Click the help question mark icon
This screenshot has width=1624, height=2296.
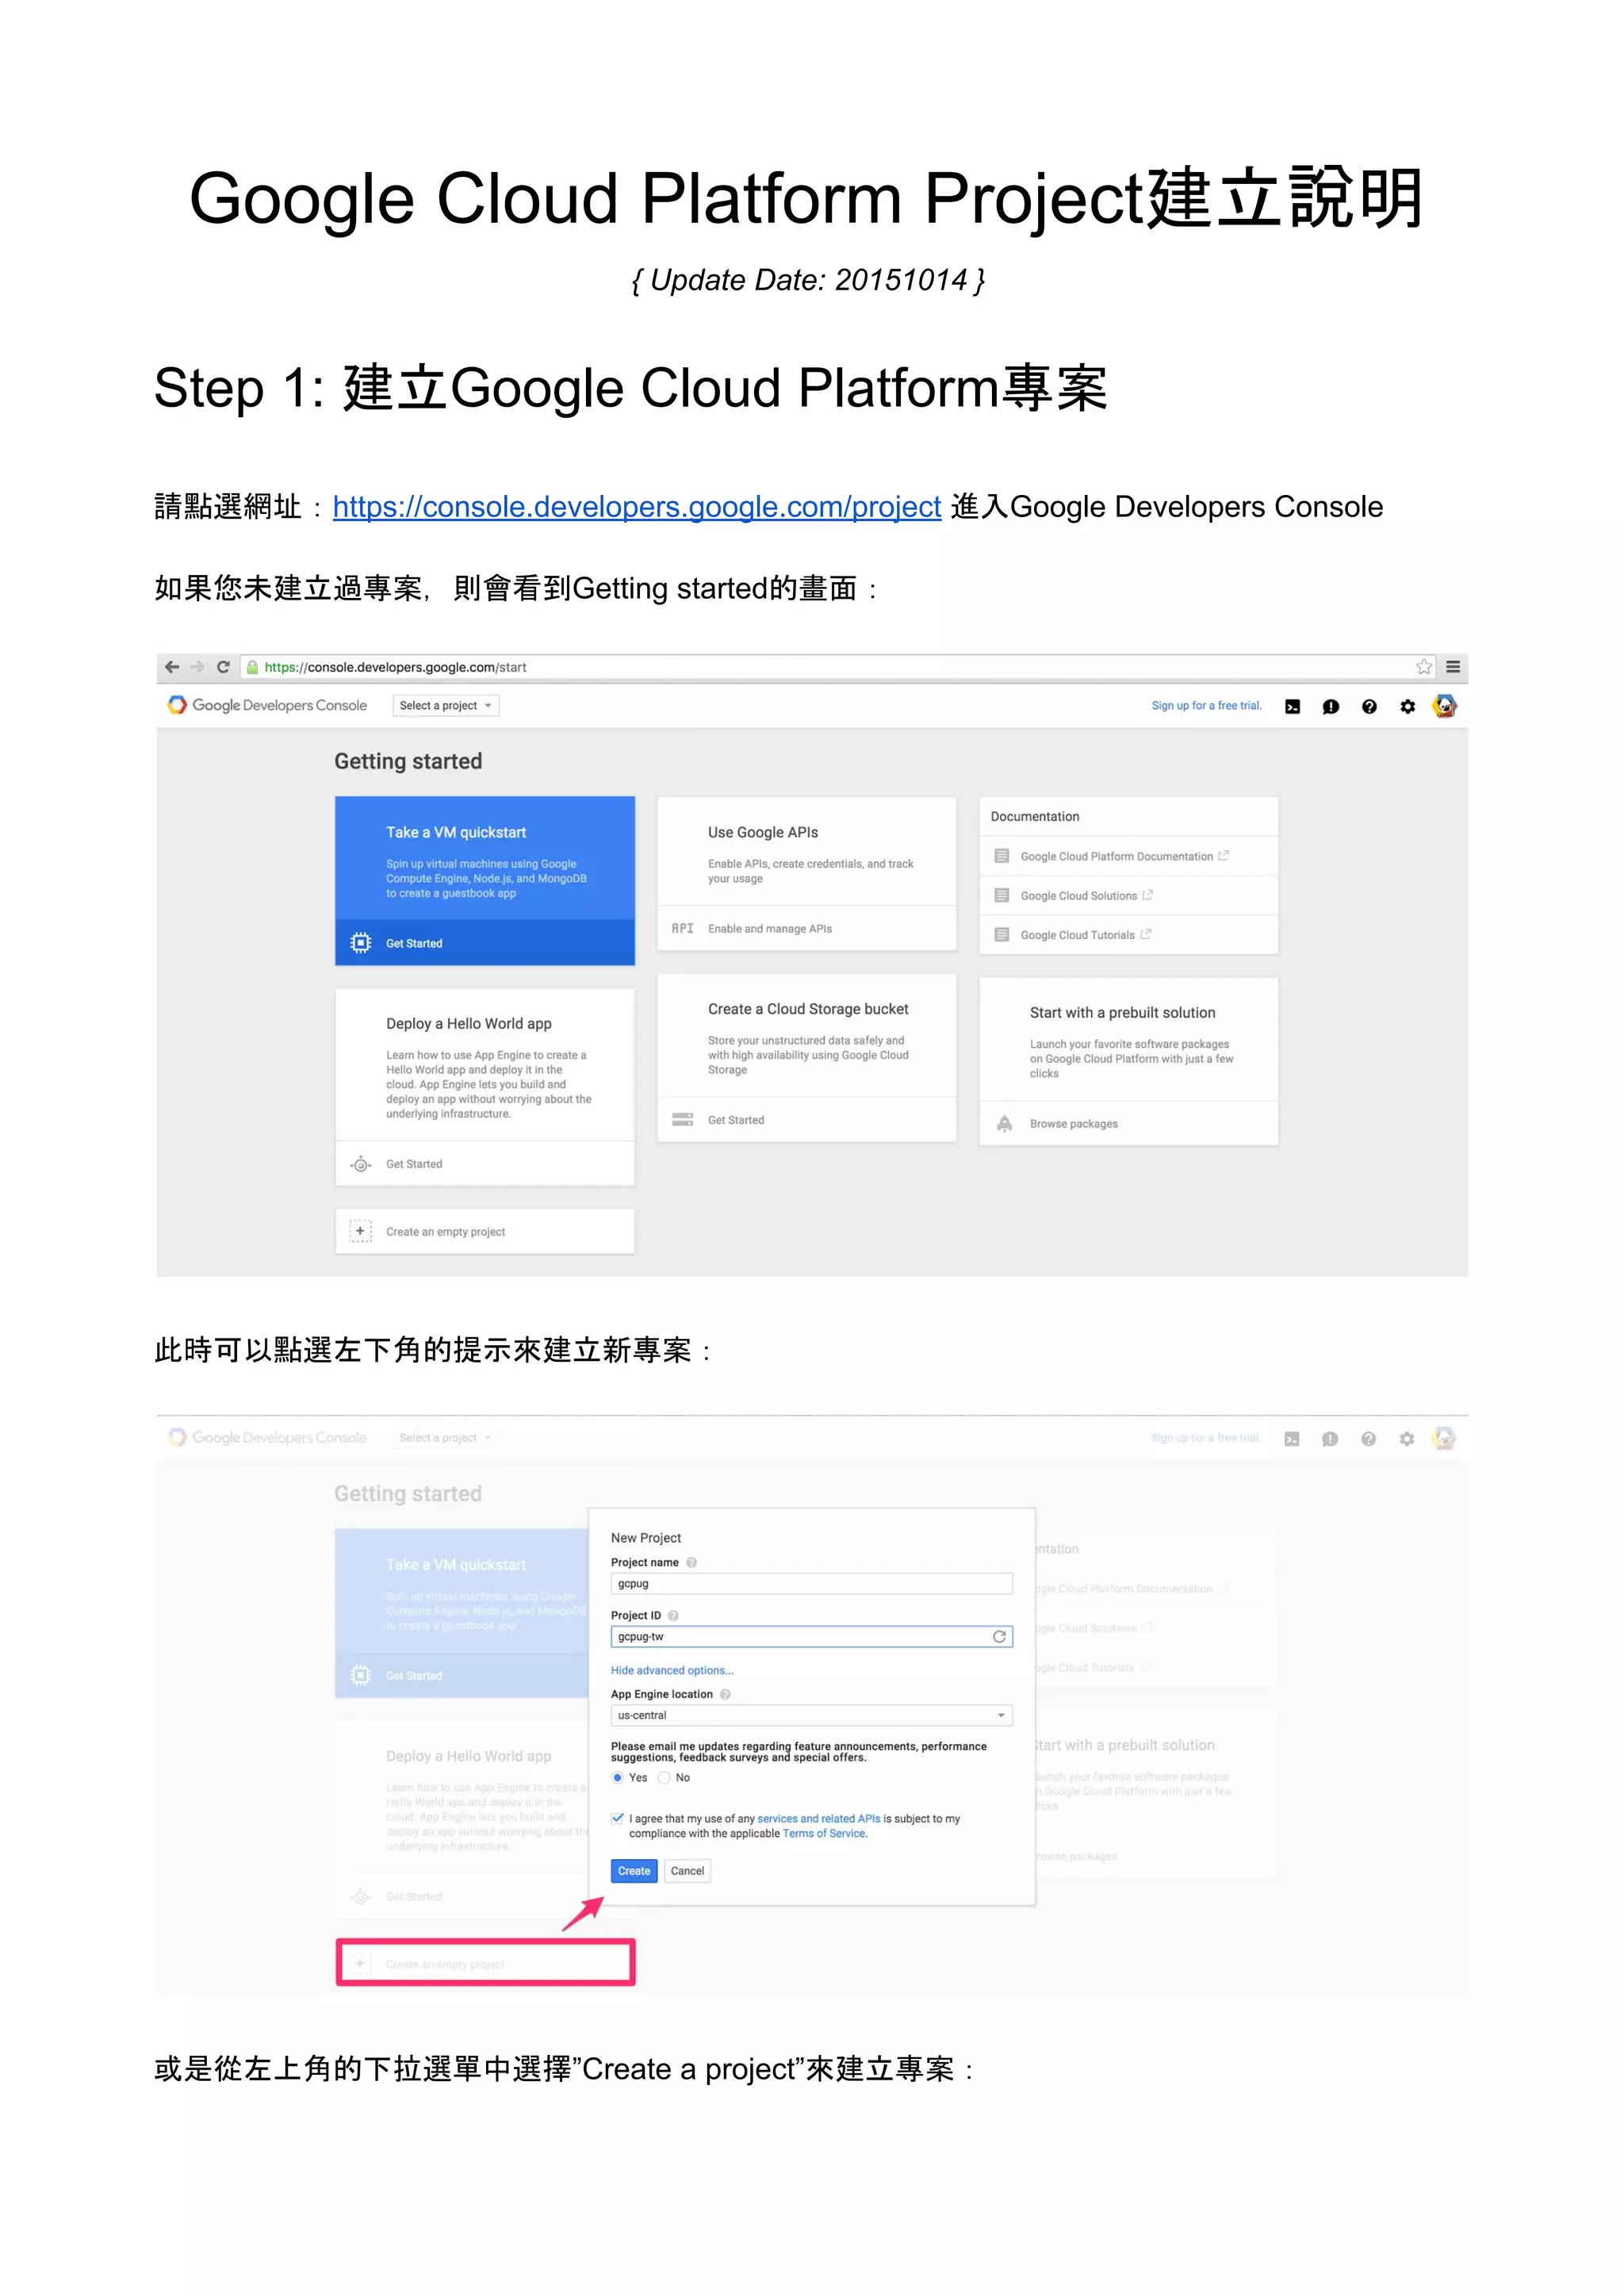(x=1369, y=707)
